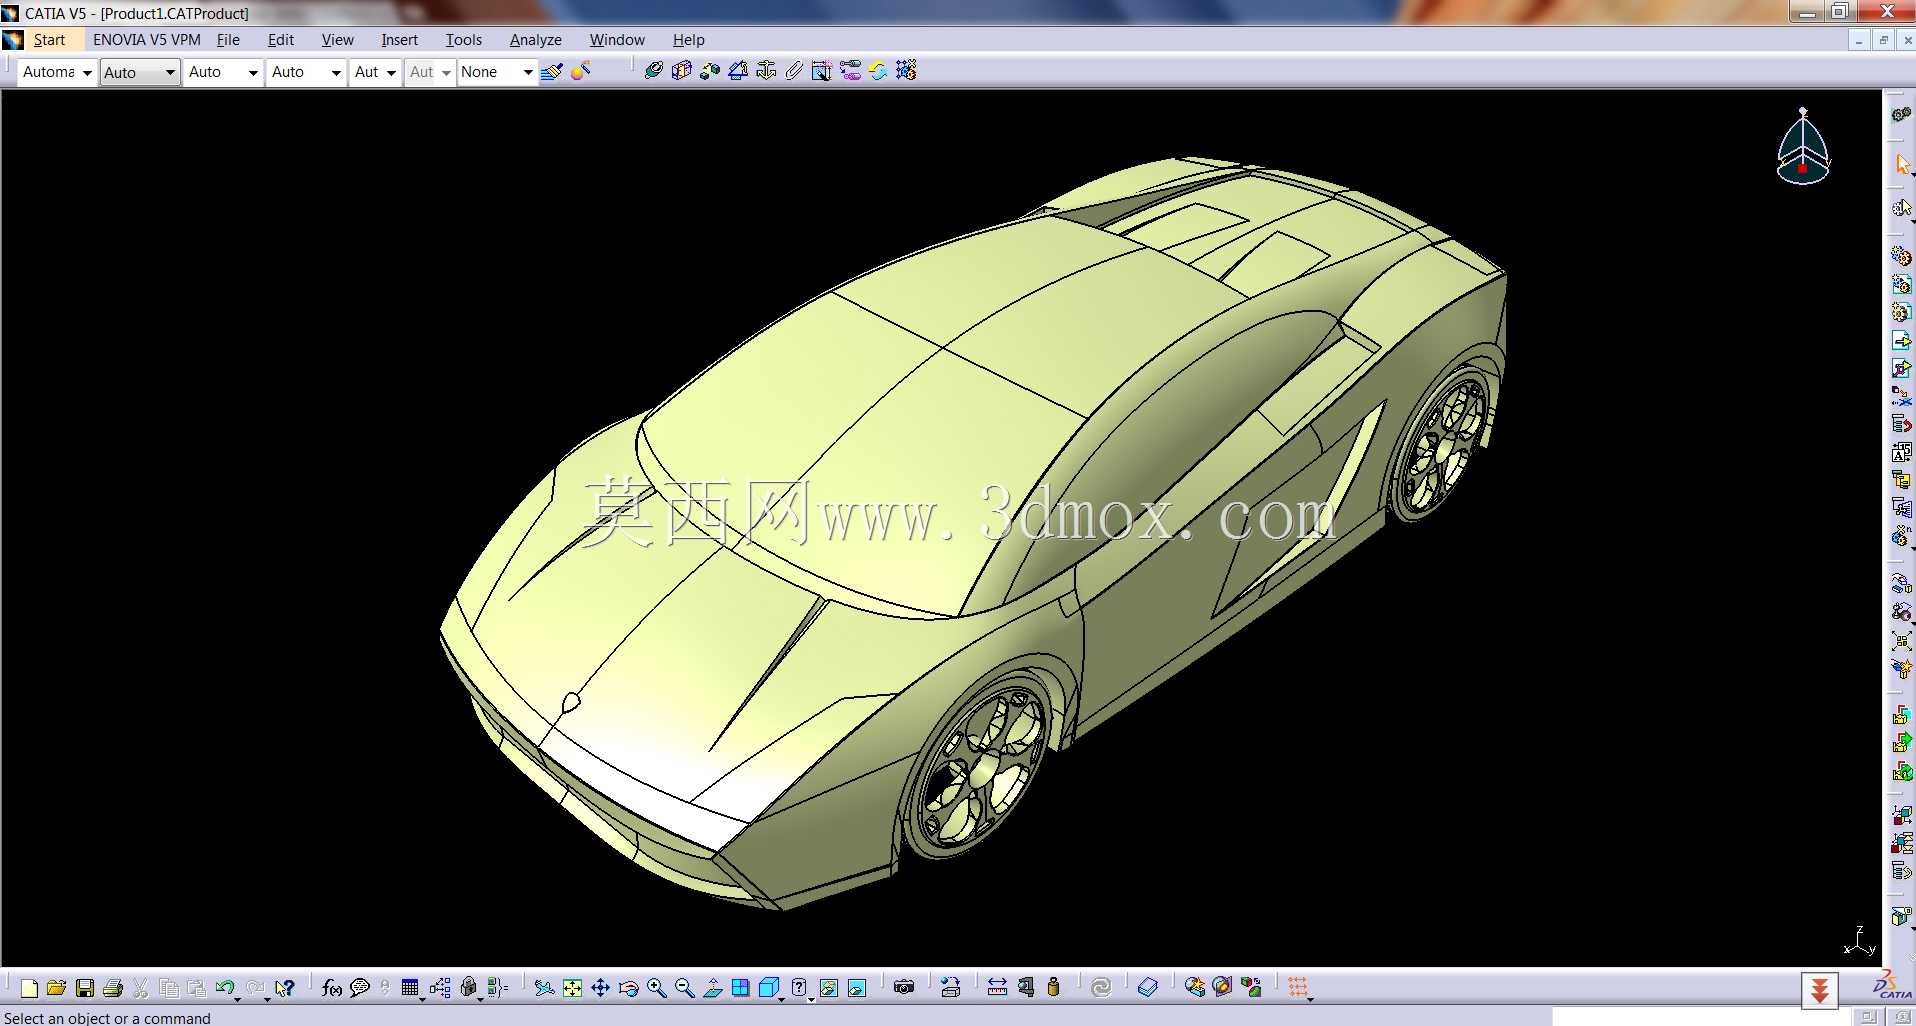The image size is (1916, 1026).
Task: Open the None layer dropdown
Action: pos(497,72)
